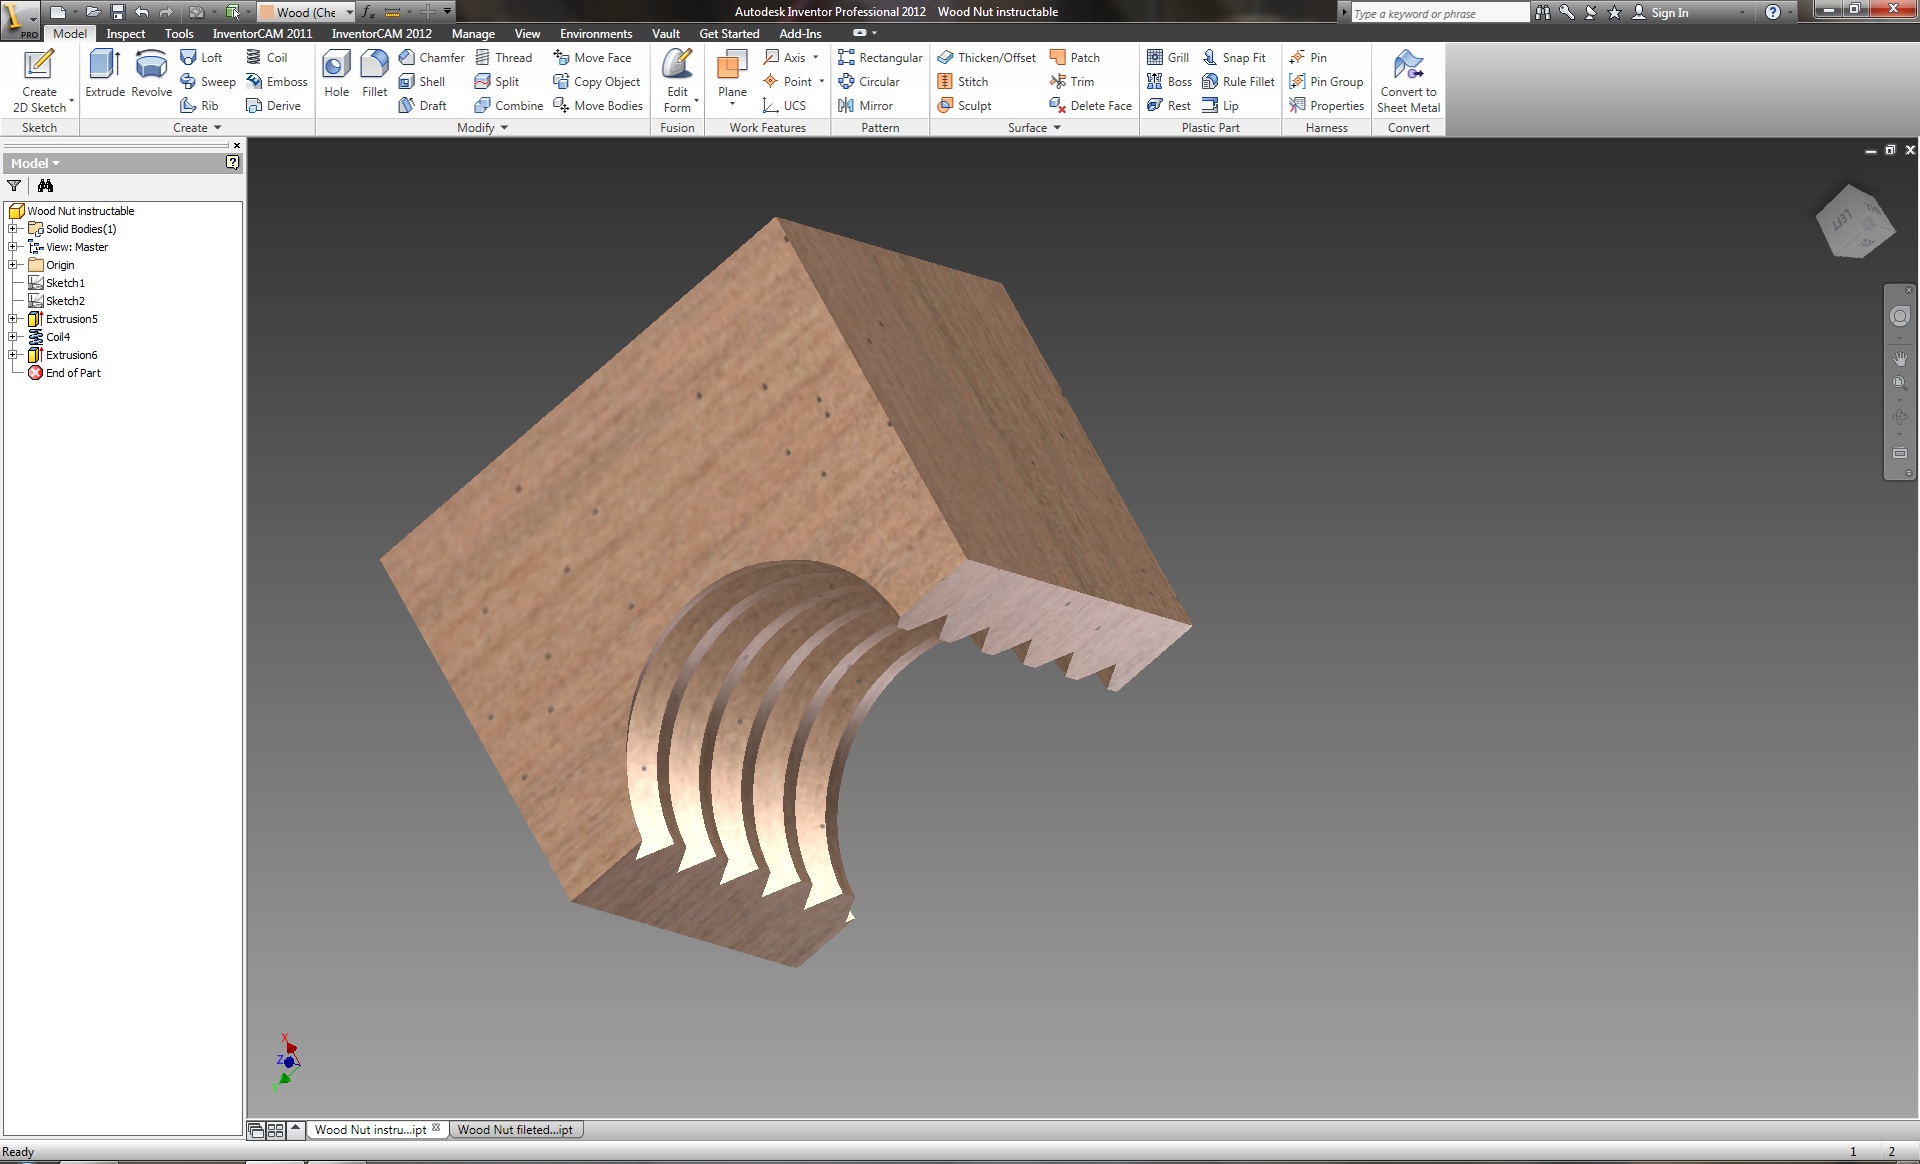Screen dimensions: 1920x1164
Task: Select the Rib tool
Action: [x=199, y=105]
